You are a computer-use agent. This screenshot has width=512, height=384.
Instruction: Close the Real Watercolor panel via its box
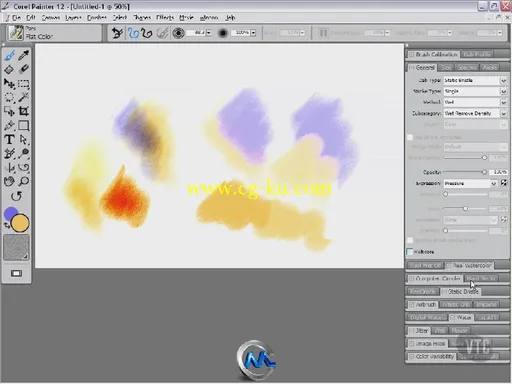tap(449, 266)
